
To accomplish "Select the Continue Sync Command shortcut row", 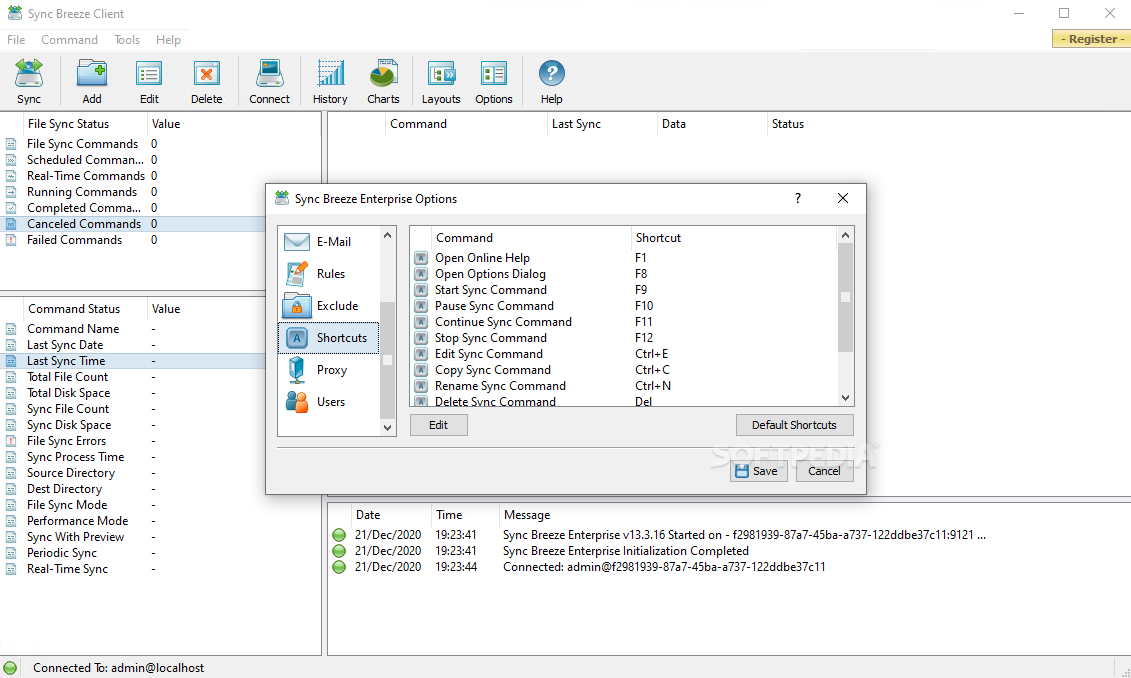I will point(623,322).
